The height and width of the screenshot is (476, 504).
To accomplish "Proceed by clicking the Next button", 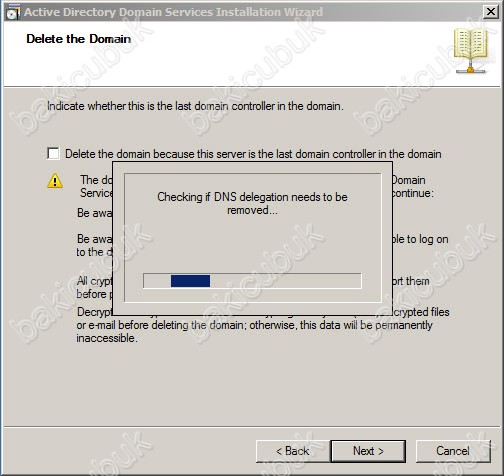I will point(368,451).
